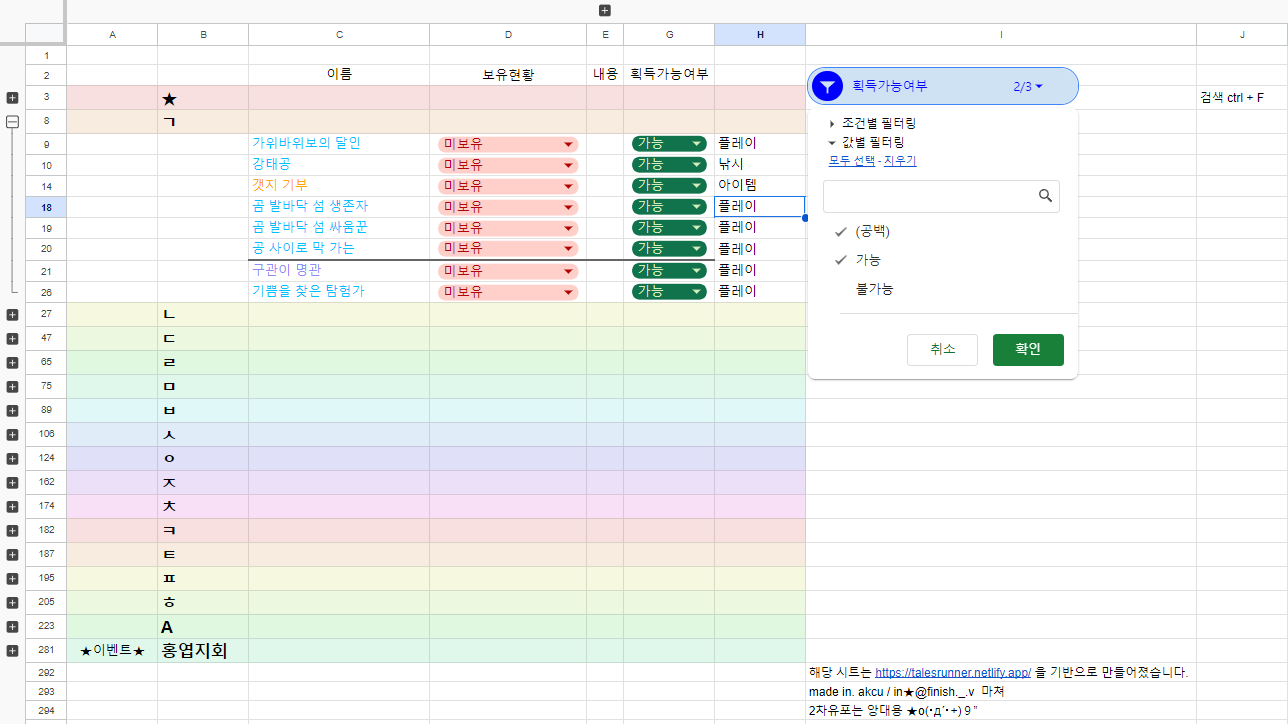Click the 모두 선택 link
This screenshot has width=1288, height=724.
[x=853, y=161]
